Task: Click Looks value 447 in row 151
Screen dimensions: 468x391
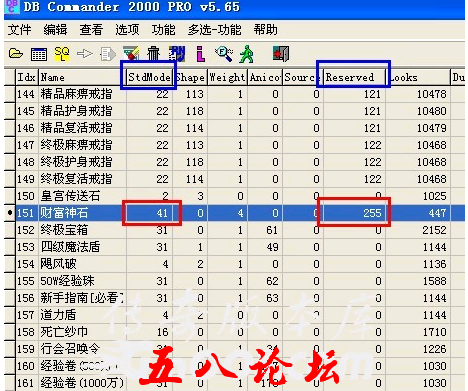Action: pyautogui.click(x=418, y=213)
